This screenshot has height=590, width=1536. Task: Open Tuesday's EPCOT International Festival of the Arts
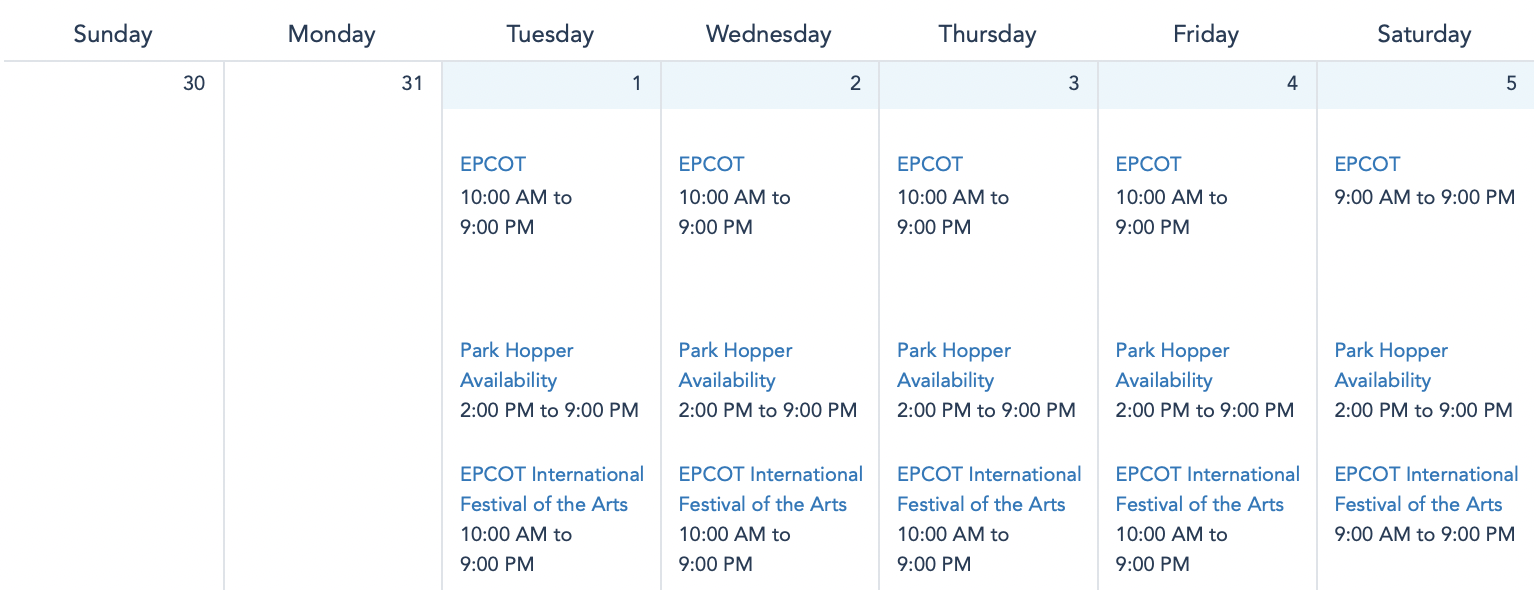point(551,489)
